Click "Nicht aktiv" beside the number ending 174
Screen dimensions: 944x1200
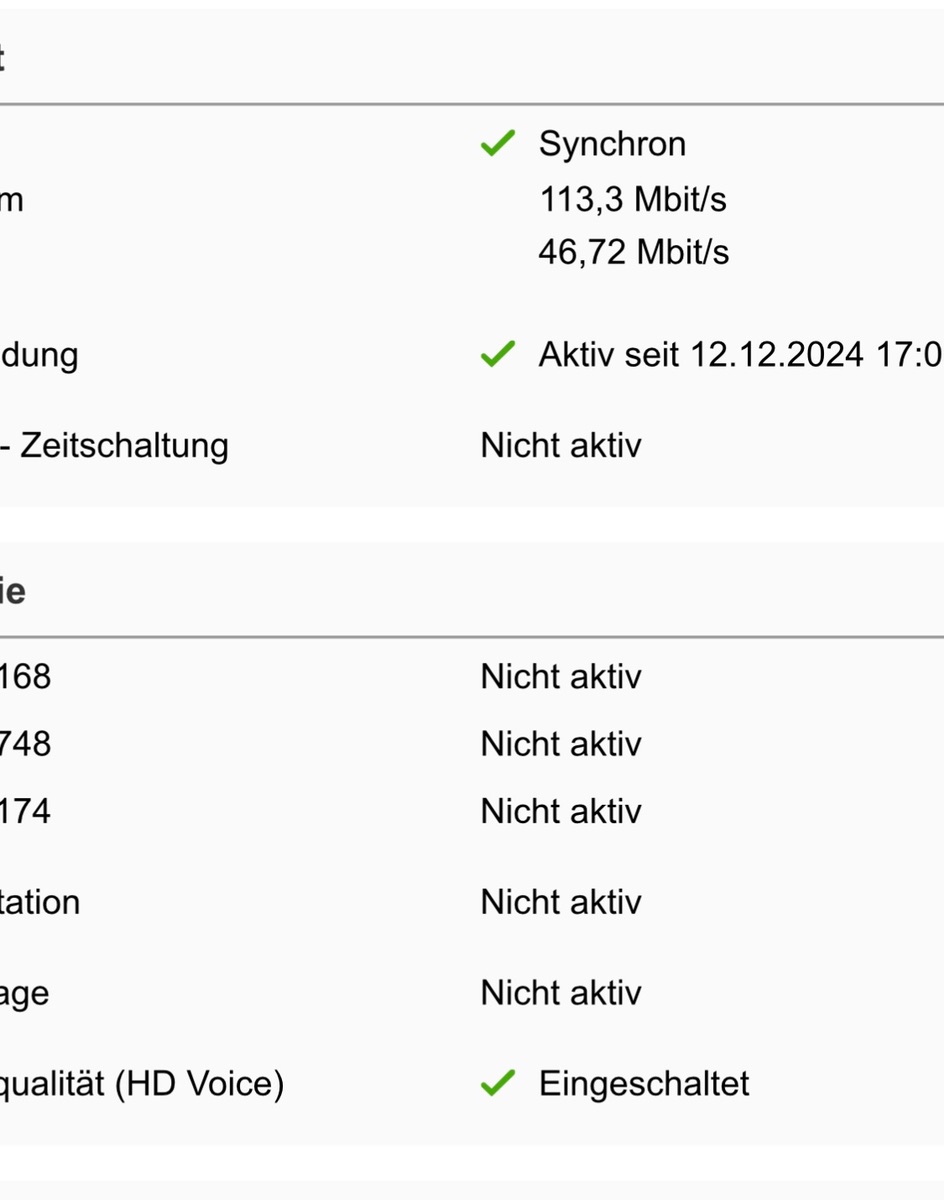tap(560, 811)
